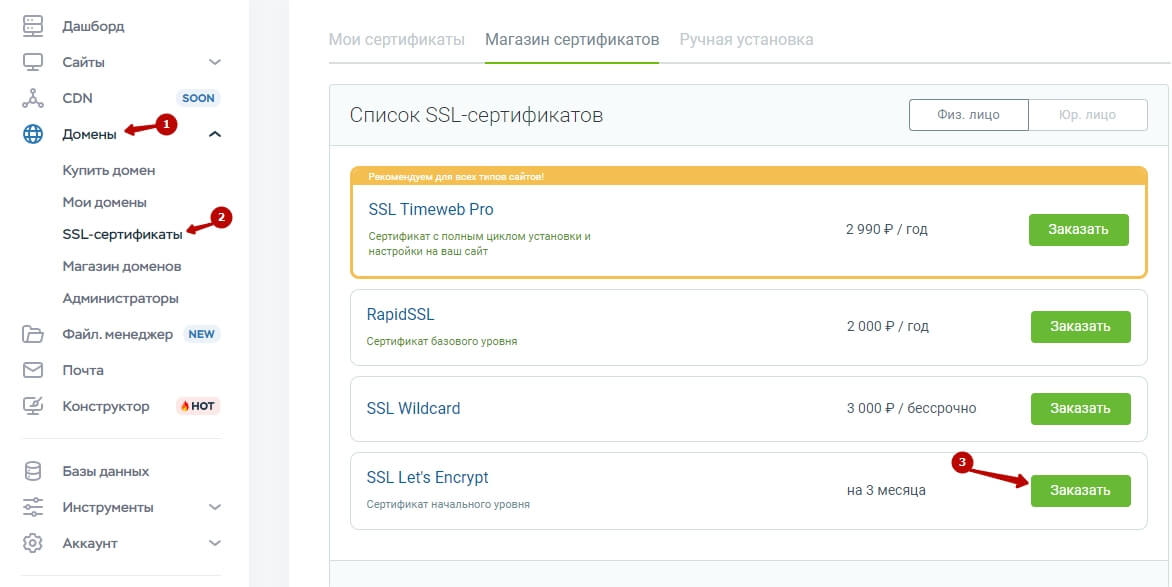
Task: Switch to Ручная установка tab
Action: coord(746,40)
